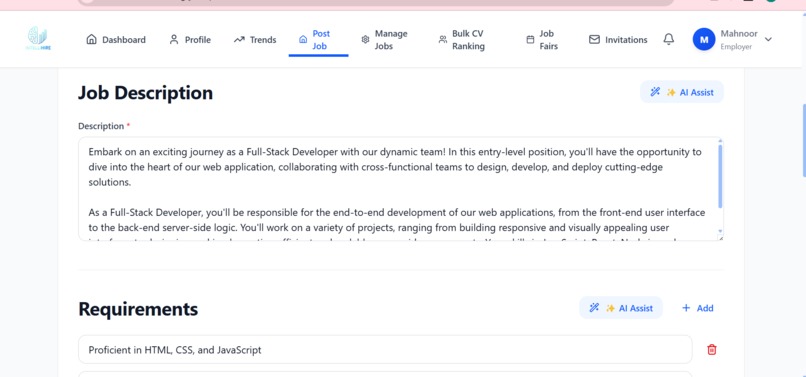
Task: Click the blue M user avatar
Action: (x=704, y=39)
